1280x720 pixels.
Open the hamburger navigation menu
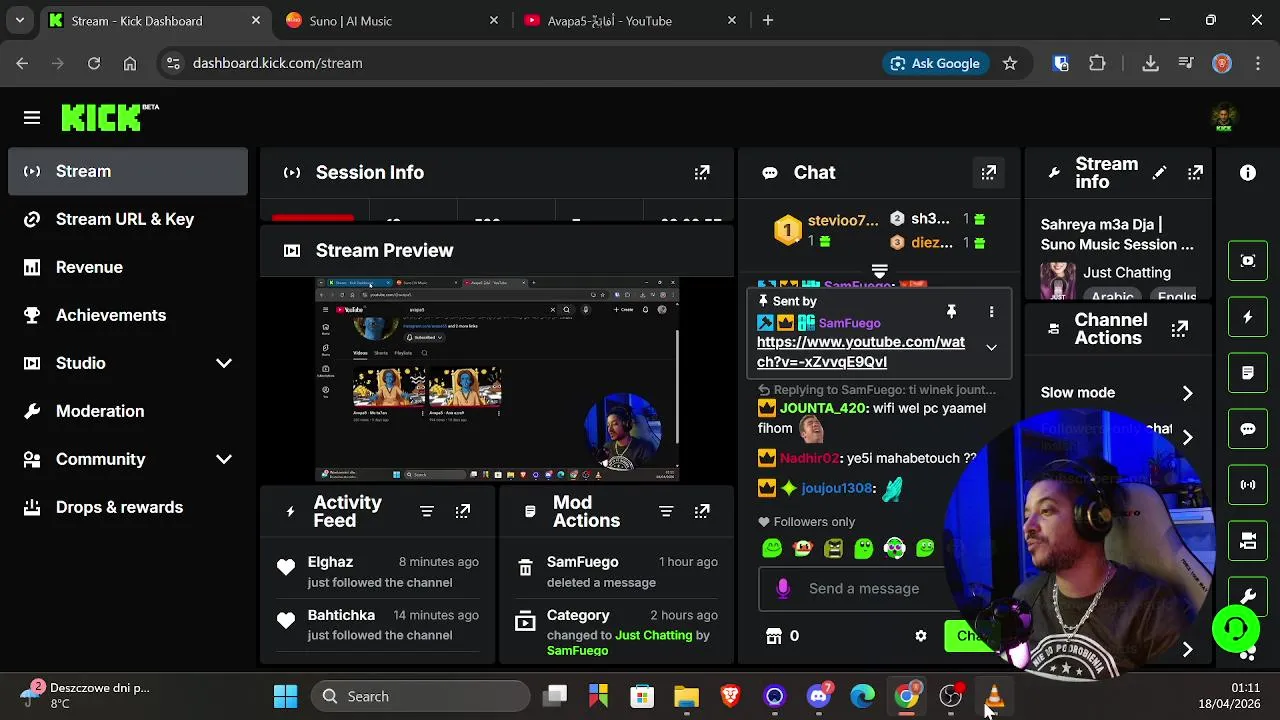coord(32,118)
